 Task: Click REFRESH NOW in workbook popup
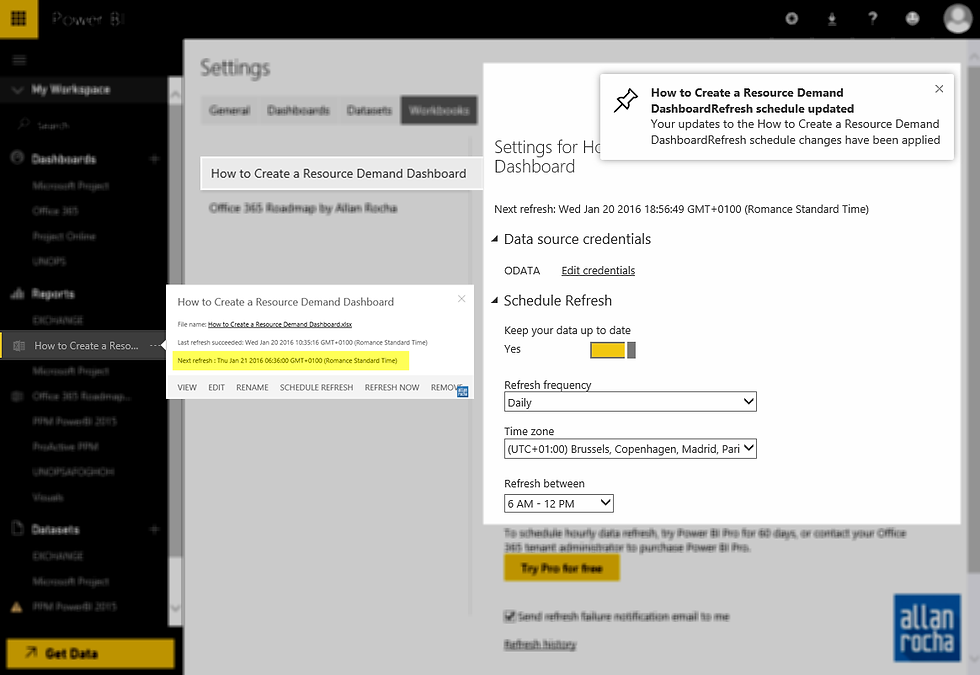click(392, 388)
